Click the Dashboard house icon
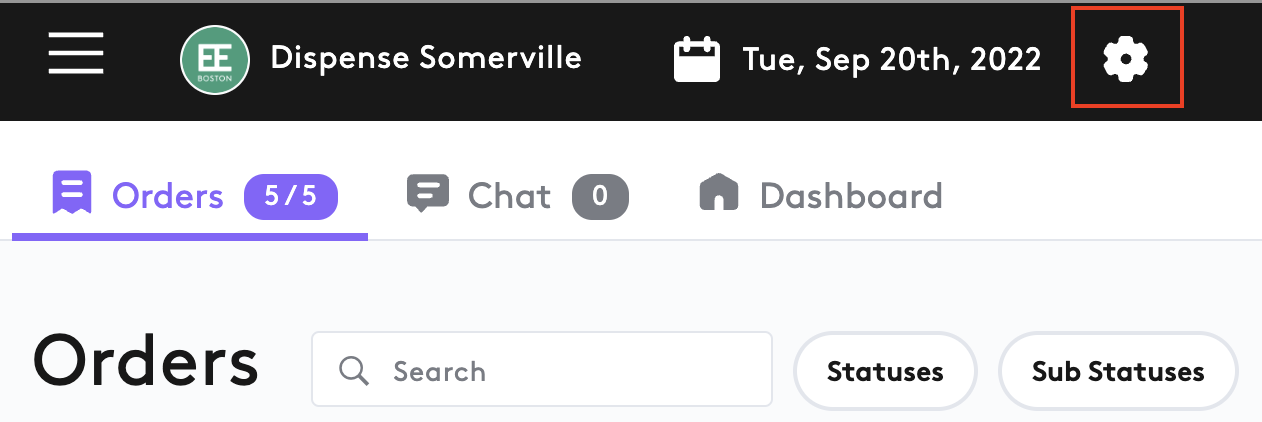This screenshot has width=1262, height=422. (718, 193)
